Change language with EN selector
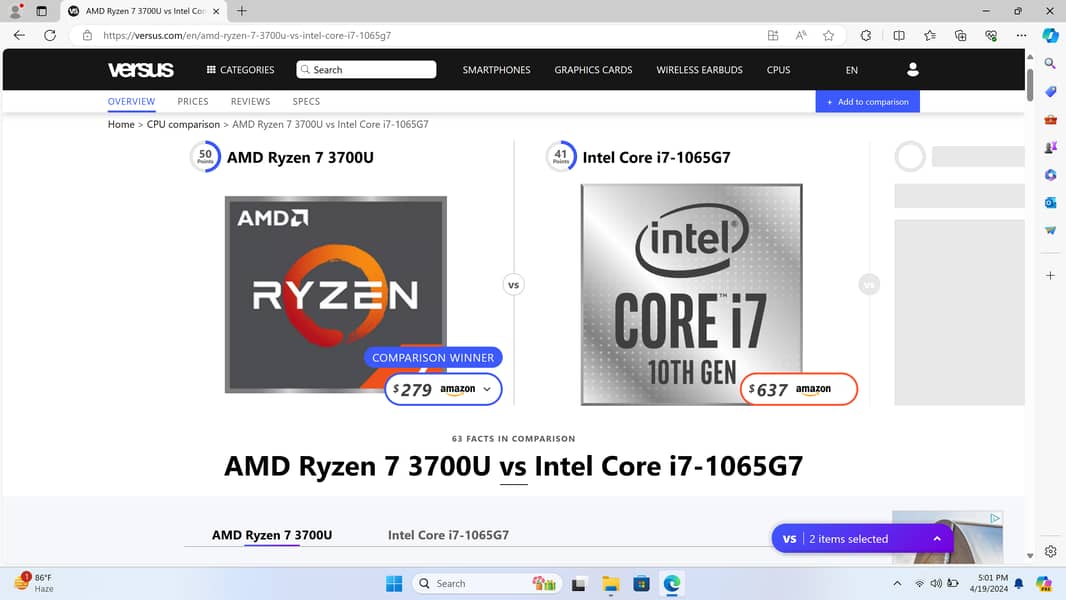The width and height of the screenshot is (1066, 600). [x=852, y=70]
